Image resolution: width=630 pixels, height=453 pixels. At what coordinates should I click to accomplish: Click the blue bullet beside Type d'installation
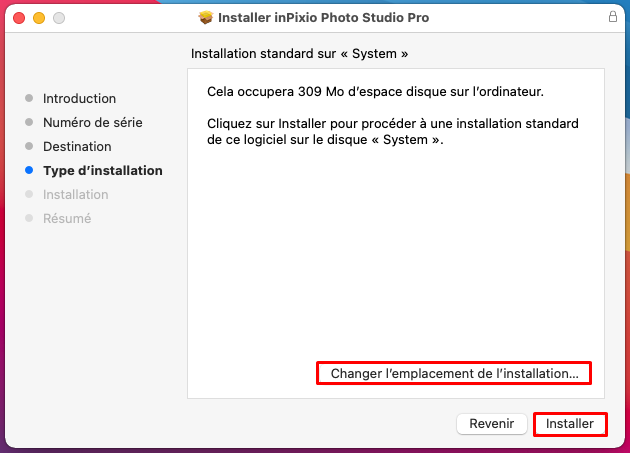click(x=29, y=170)
